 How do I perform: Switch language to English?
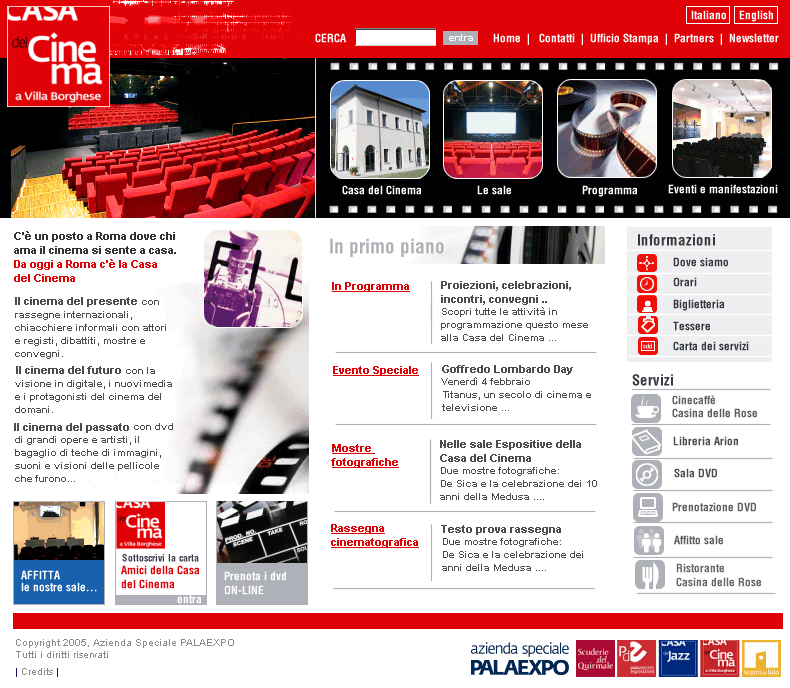[756, 15]
